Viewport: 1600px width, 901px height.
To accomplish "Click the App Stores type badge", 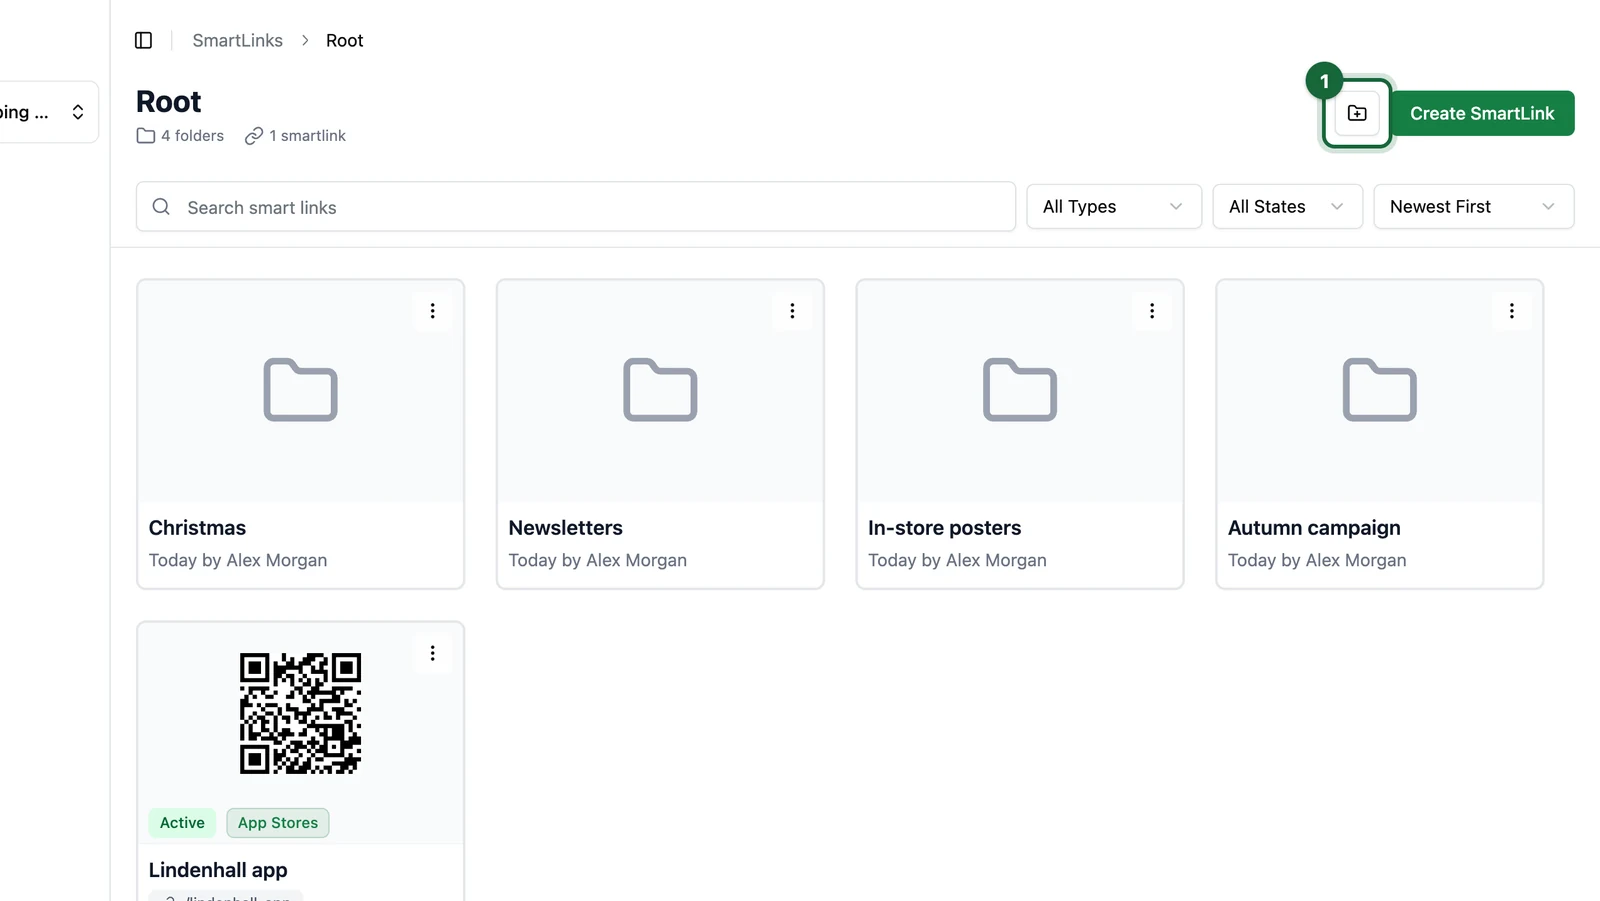I will click(278, 823).
